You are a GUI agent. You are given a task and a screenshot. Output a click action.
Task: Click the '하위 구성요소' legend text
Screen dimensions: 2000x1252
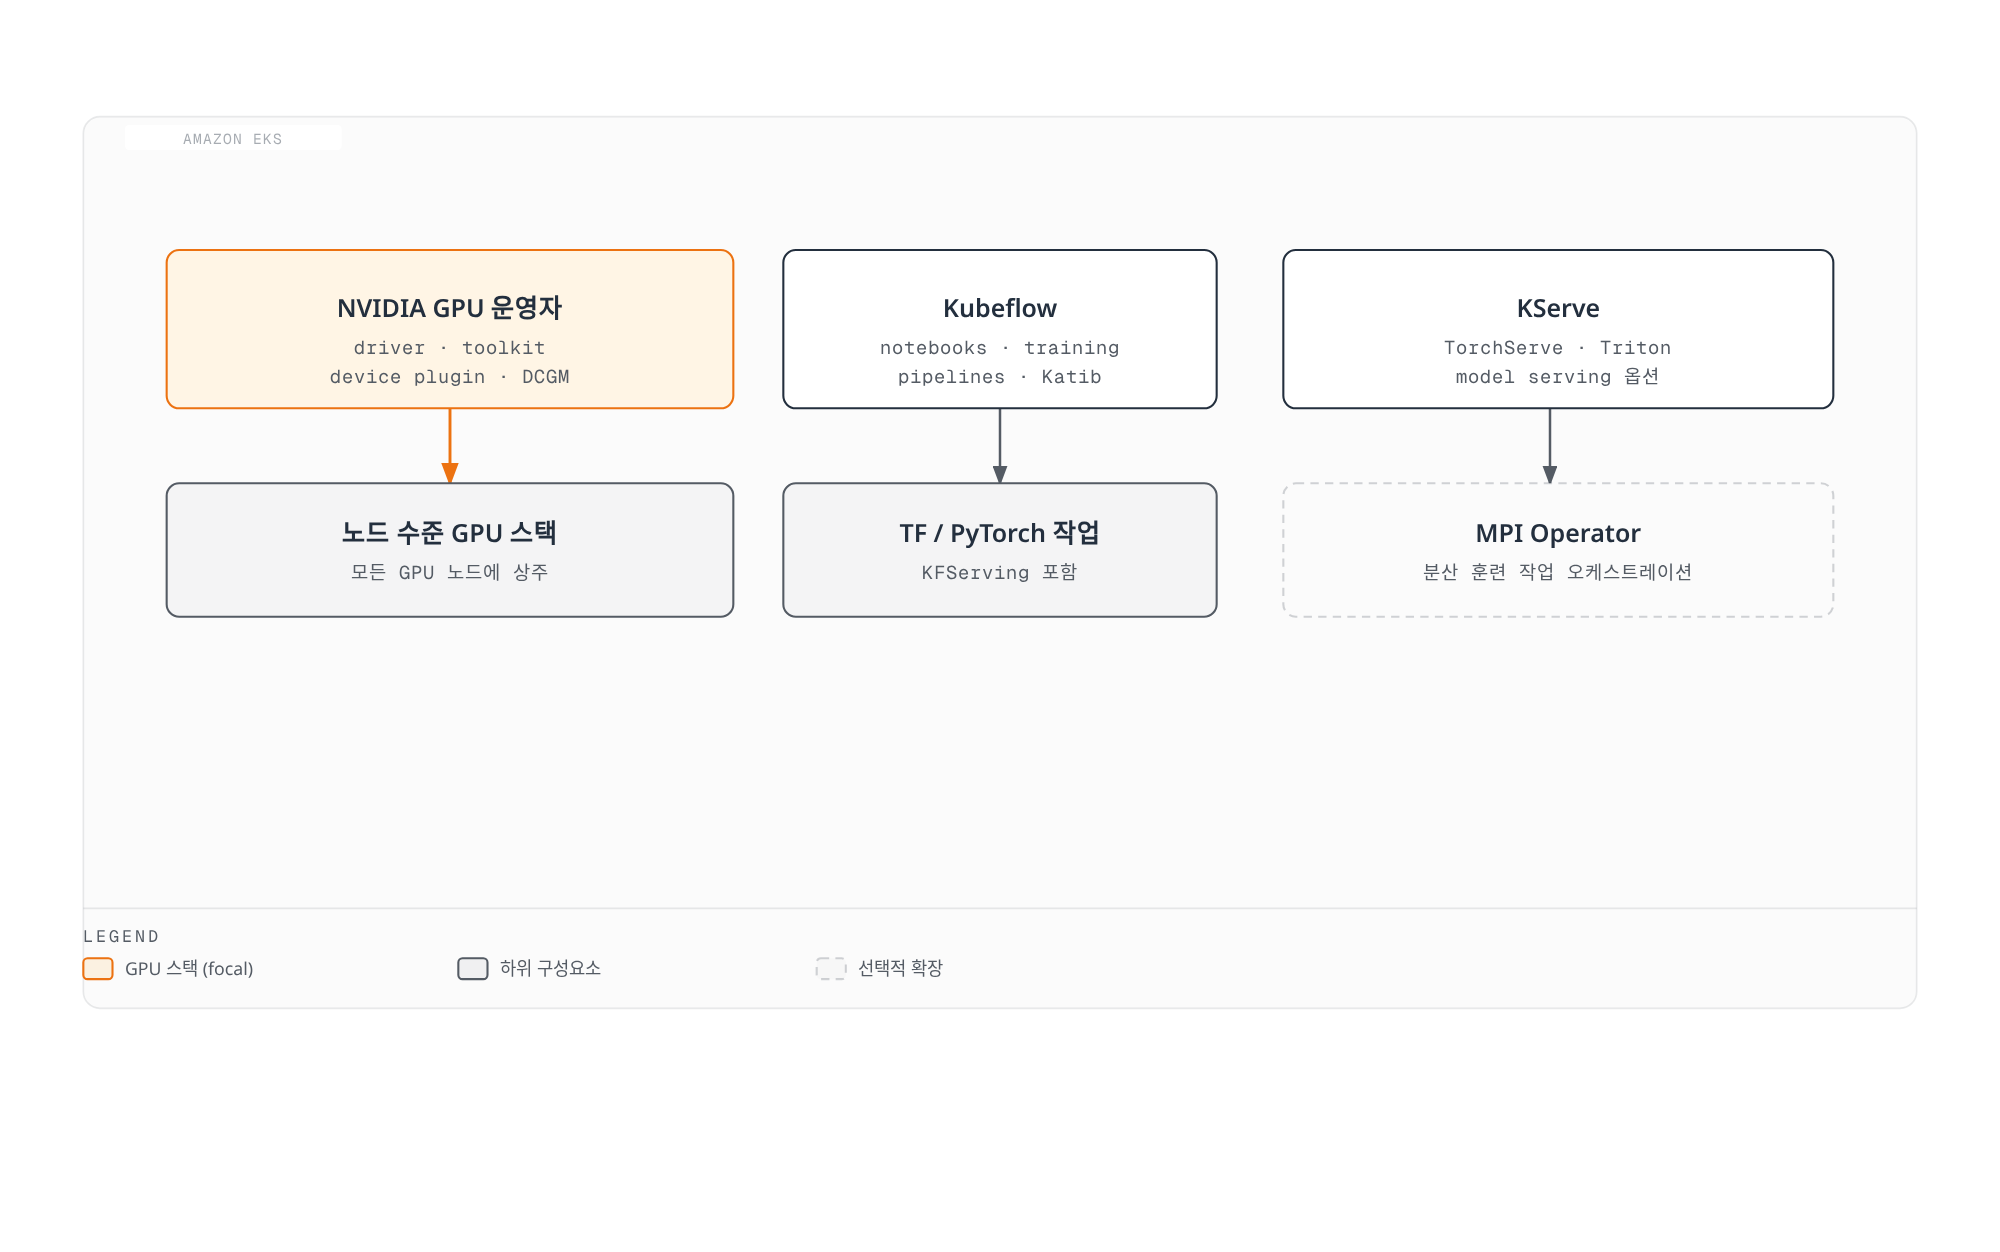pos(550,968)
